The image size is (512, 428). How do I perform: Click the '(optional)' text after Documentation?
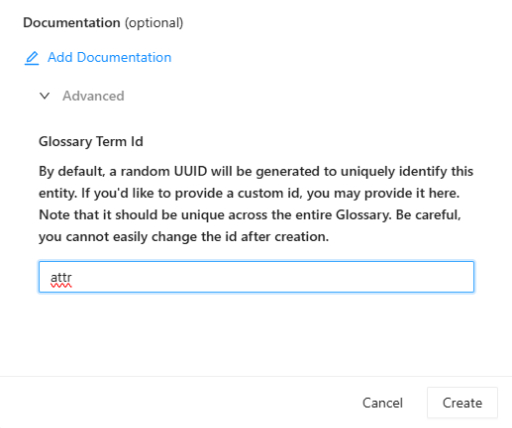(x=154, y=23)
